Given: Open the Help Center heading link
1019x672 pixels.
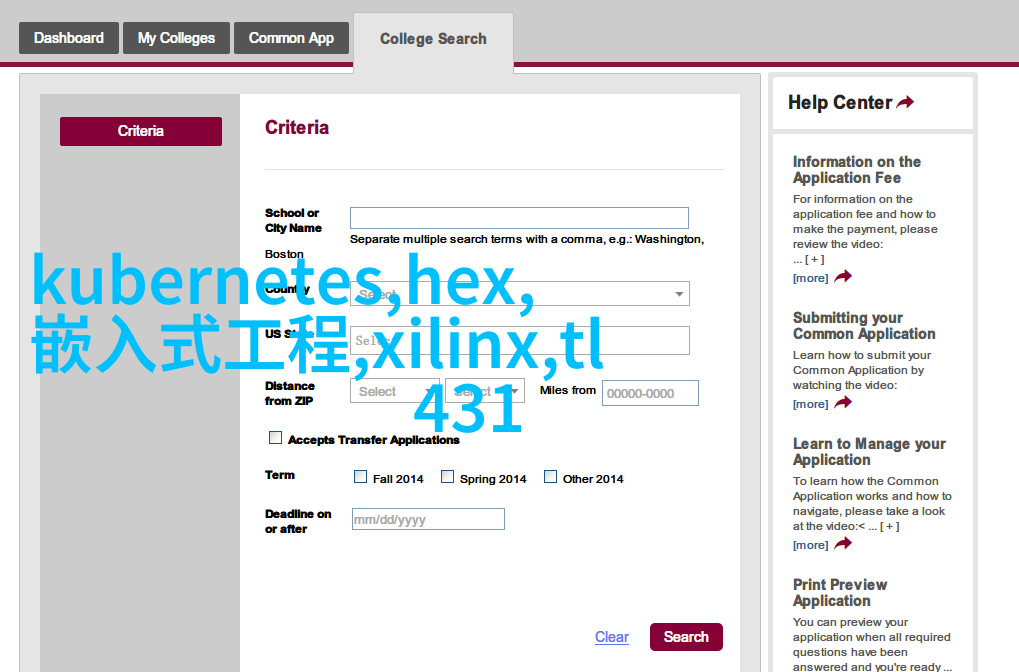Looking at the screenshot, I should pyautogui.click(x=840, y=103).
